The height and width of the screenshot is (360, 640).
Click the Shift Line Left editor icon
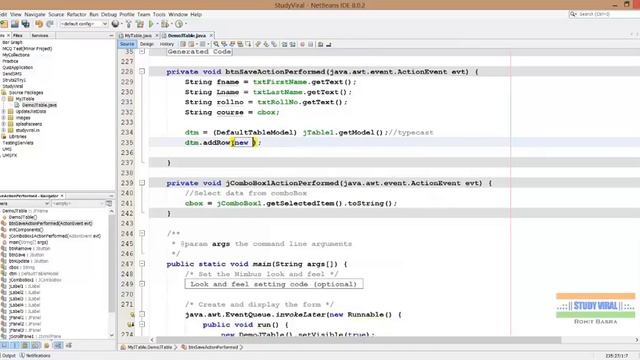click(284, 44)
